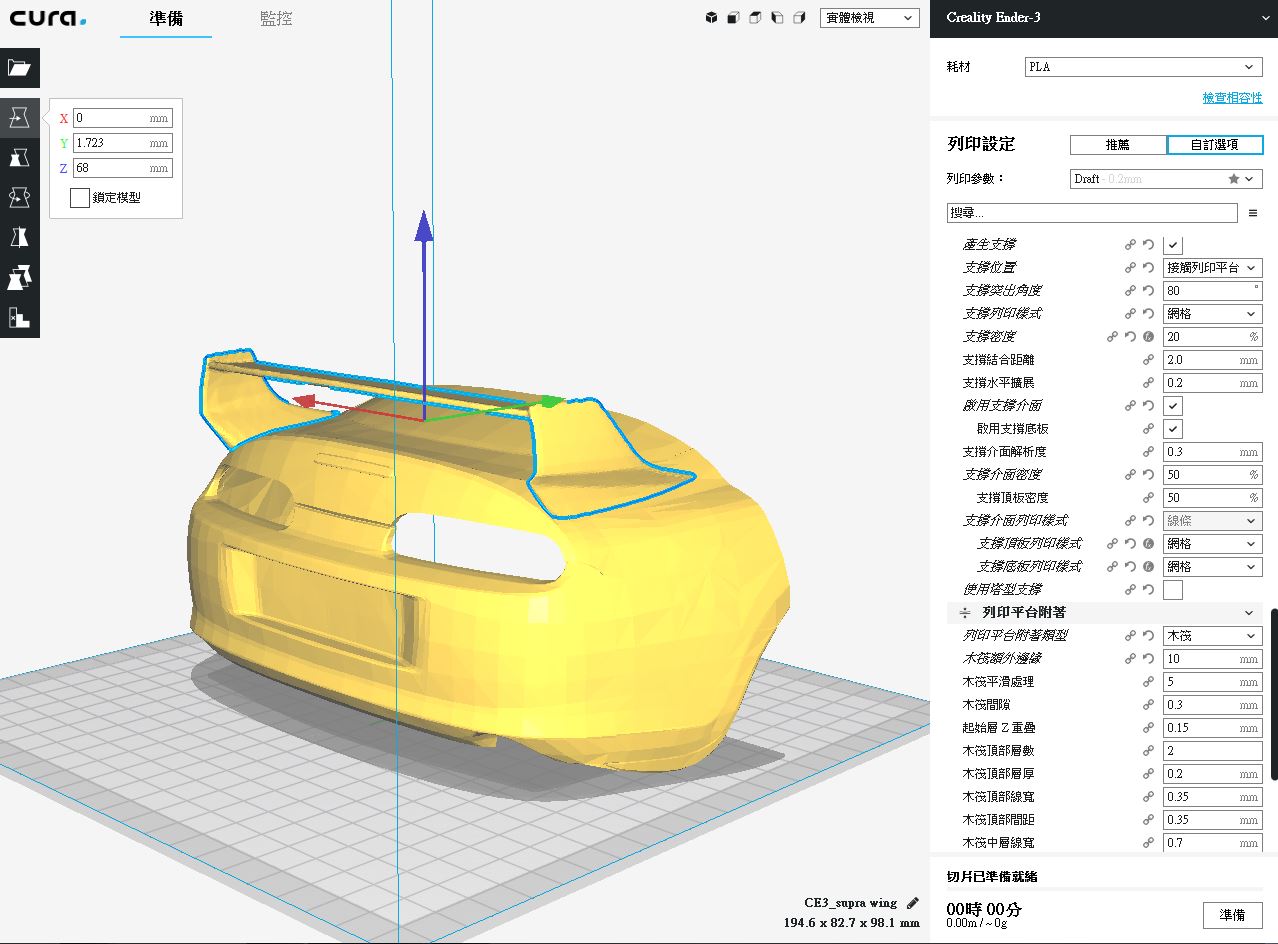
Task: Switch print setup to 推薦 mode
Action: click(x=1118, y=145)
